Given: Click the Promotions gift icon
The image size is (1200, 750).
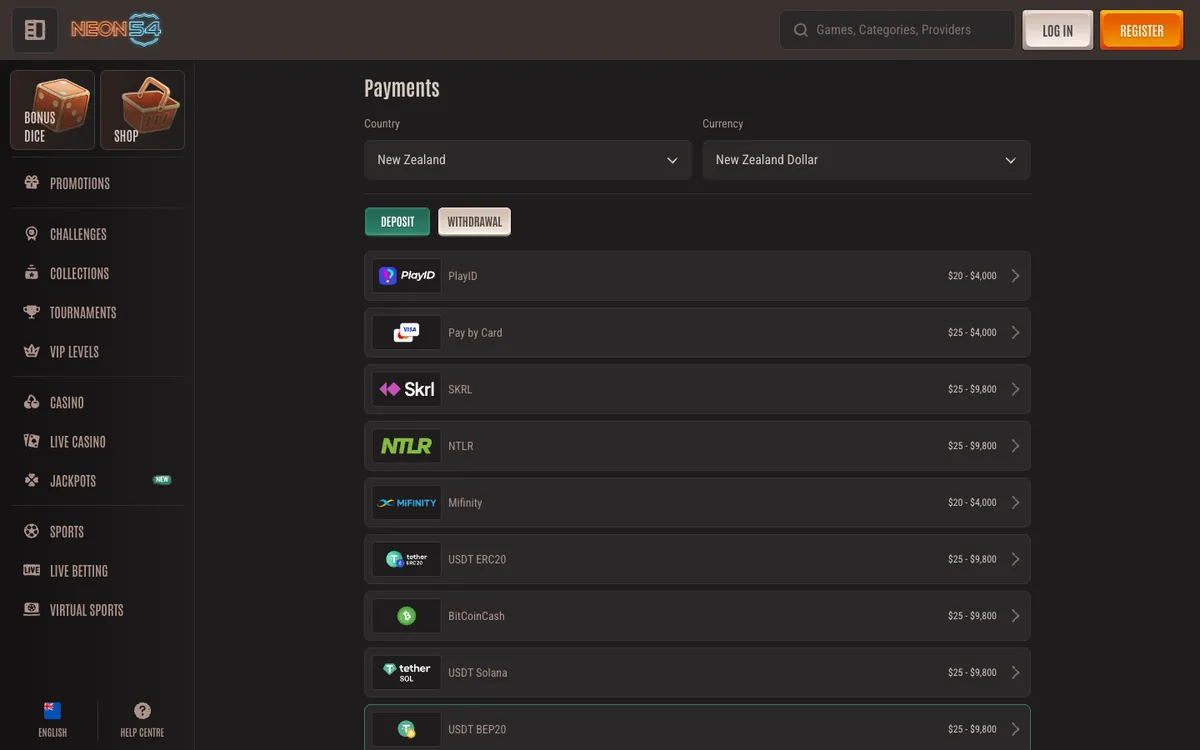Looking at the screenshot, I should (31, 183).
